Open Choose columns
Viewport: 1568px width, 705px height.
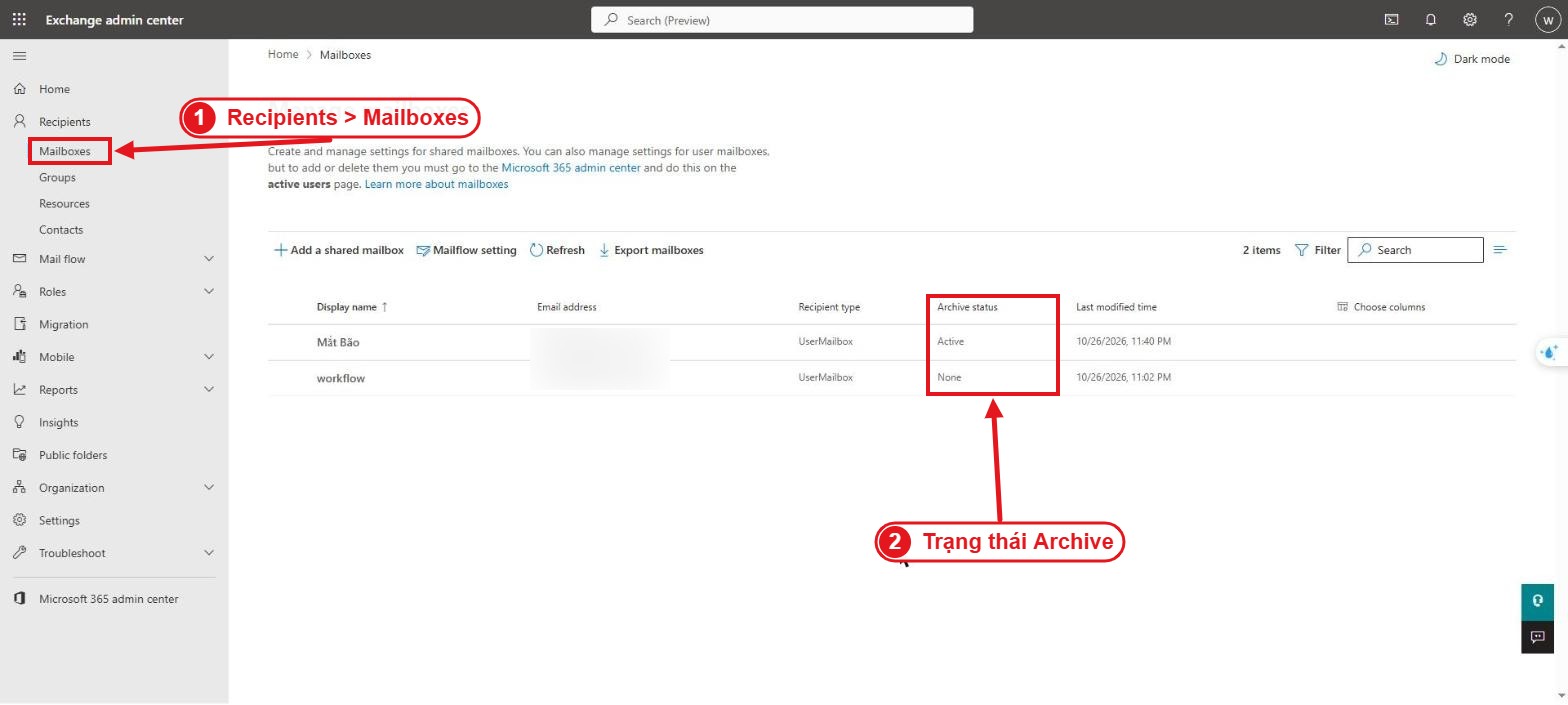(x=1381, y=307)
